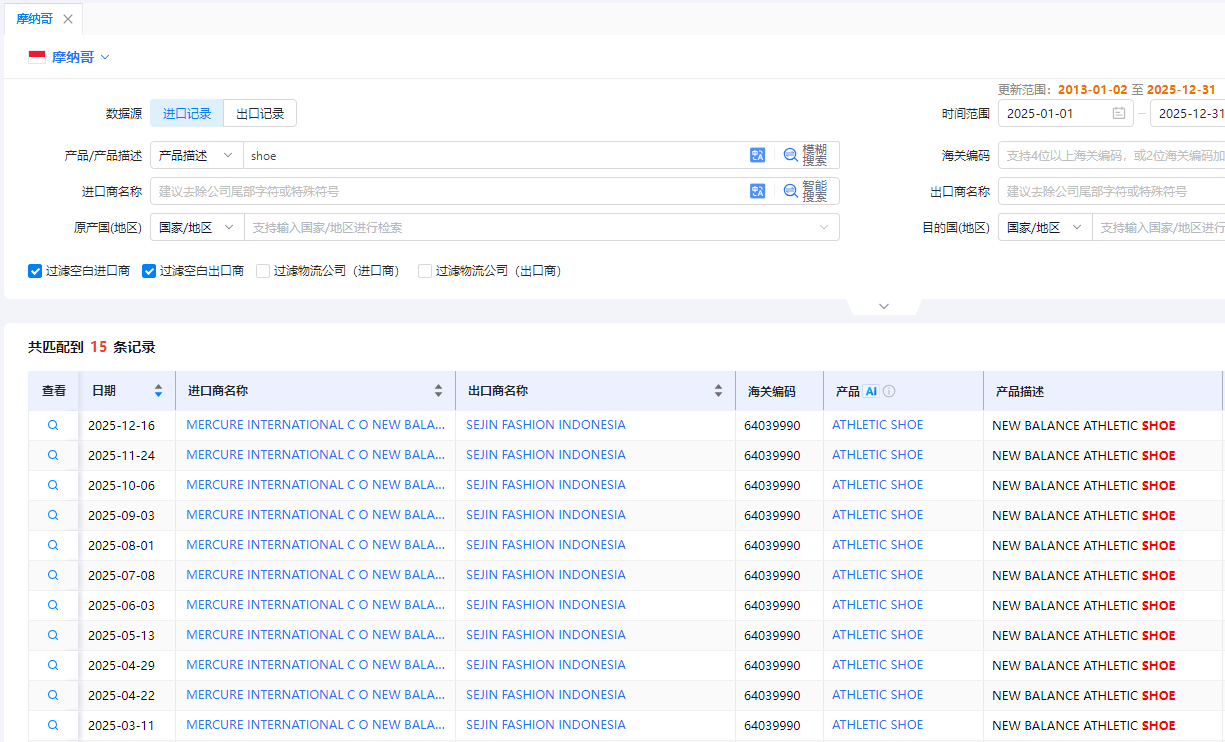Trigger smart search with the 智能搜索 icon

click(790, 190)
